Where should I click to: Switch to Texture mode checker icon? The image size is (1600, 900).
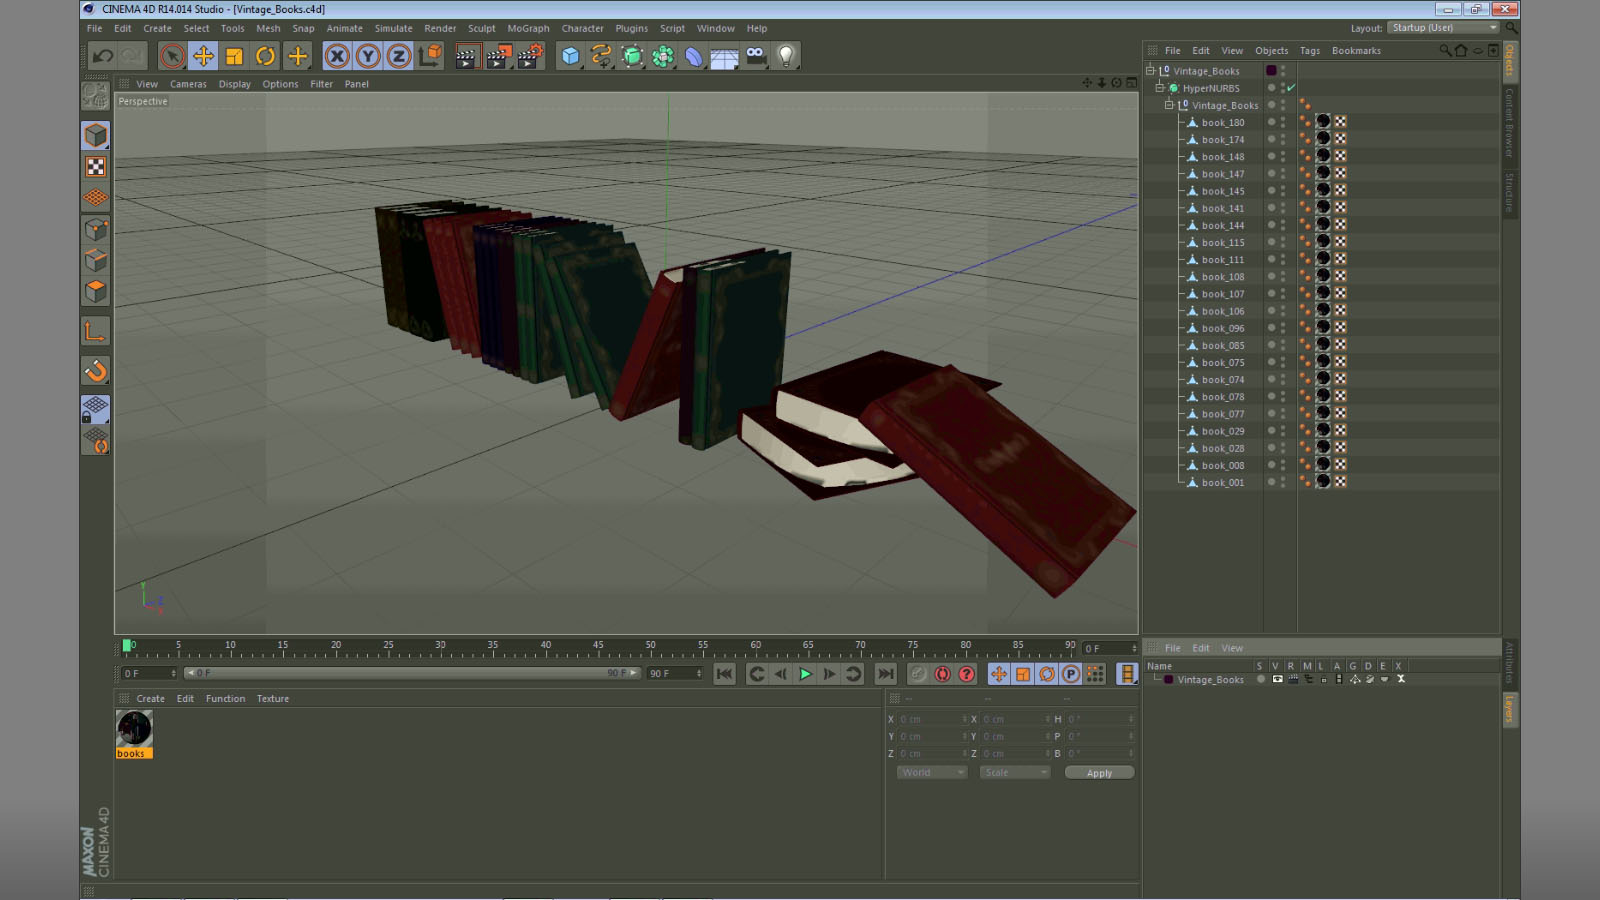click(x=96, y=167)
